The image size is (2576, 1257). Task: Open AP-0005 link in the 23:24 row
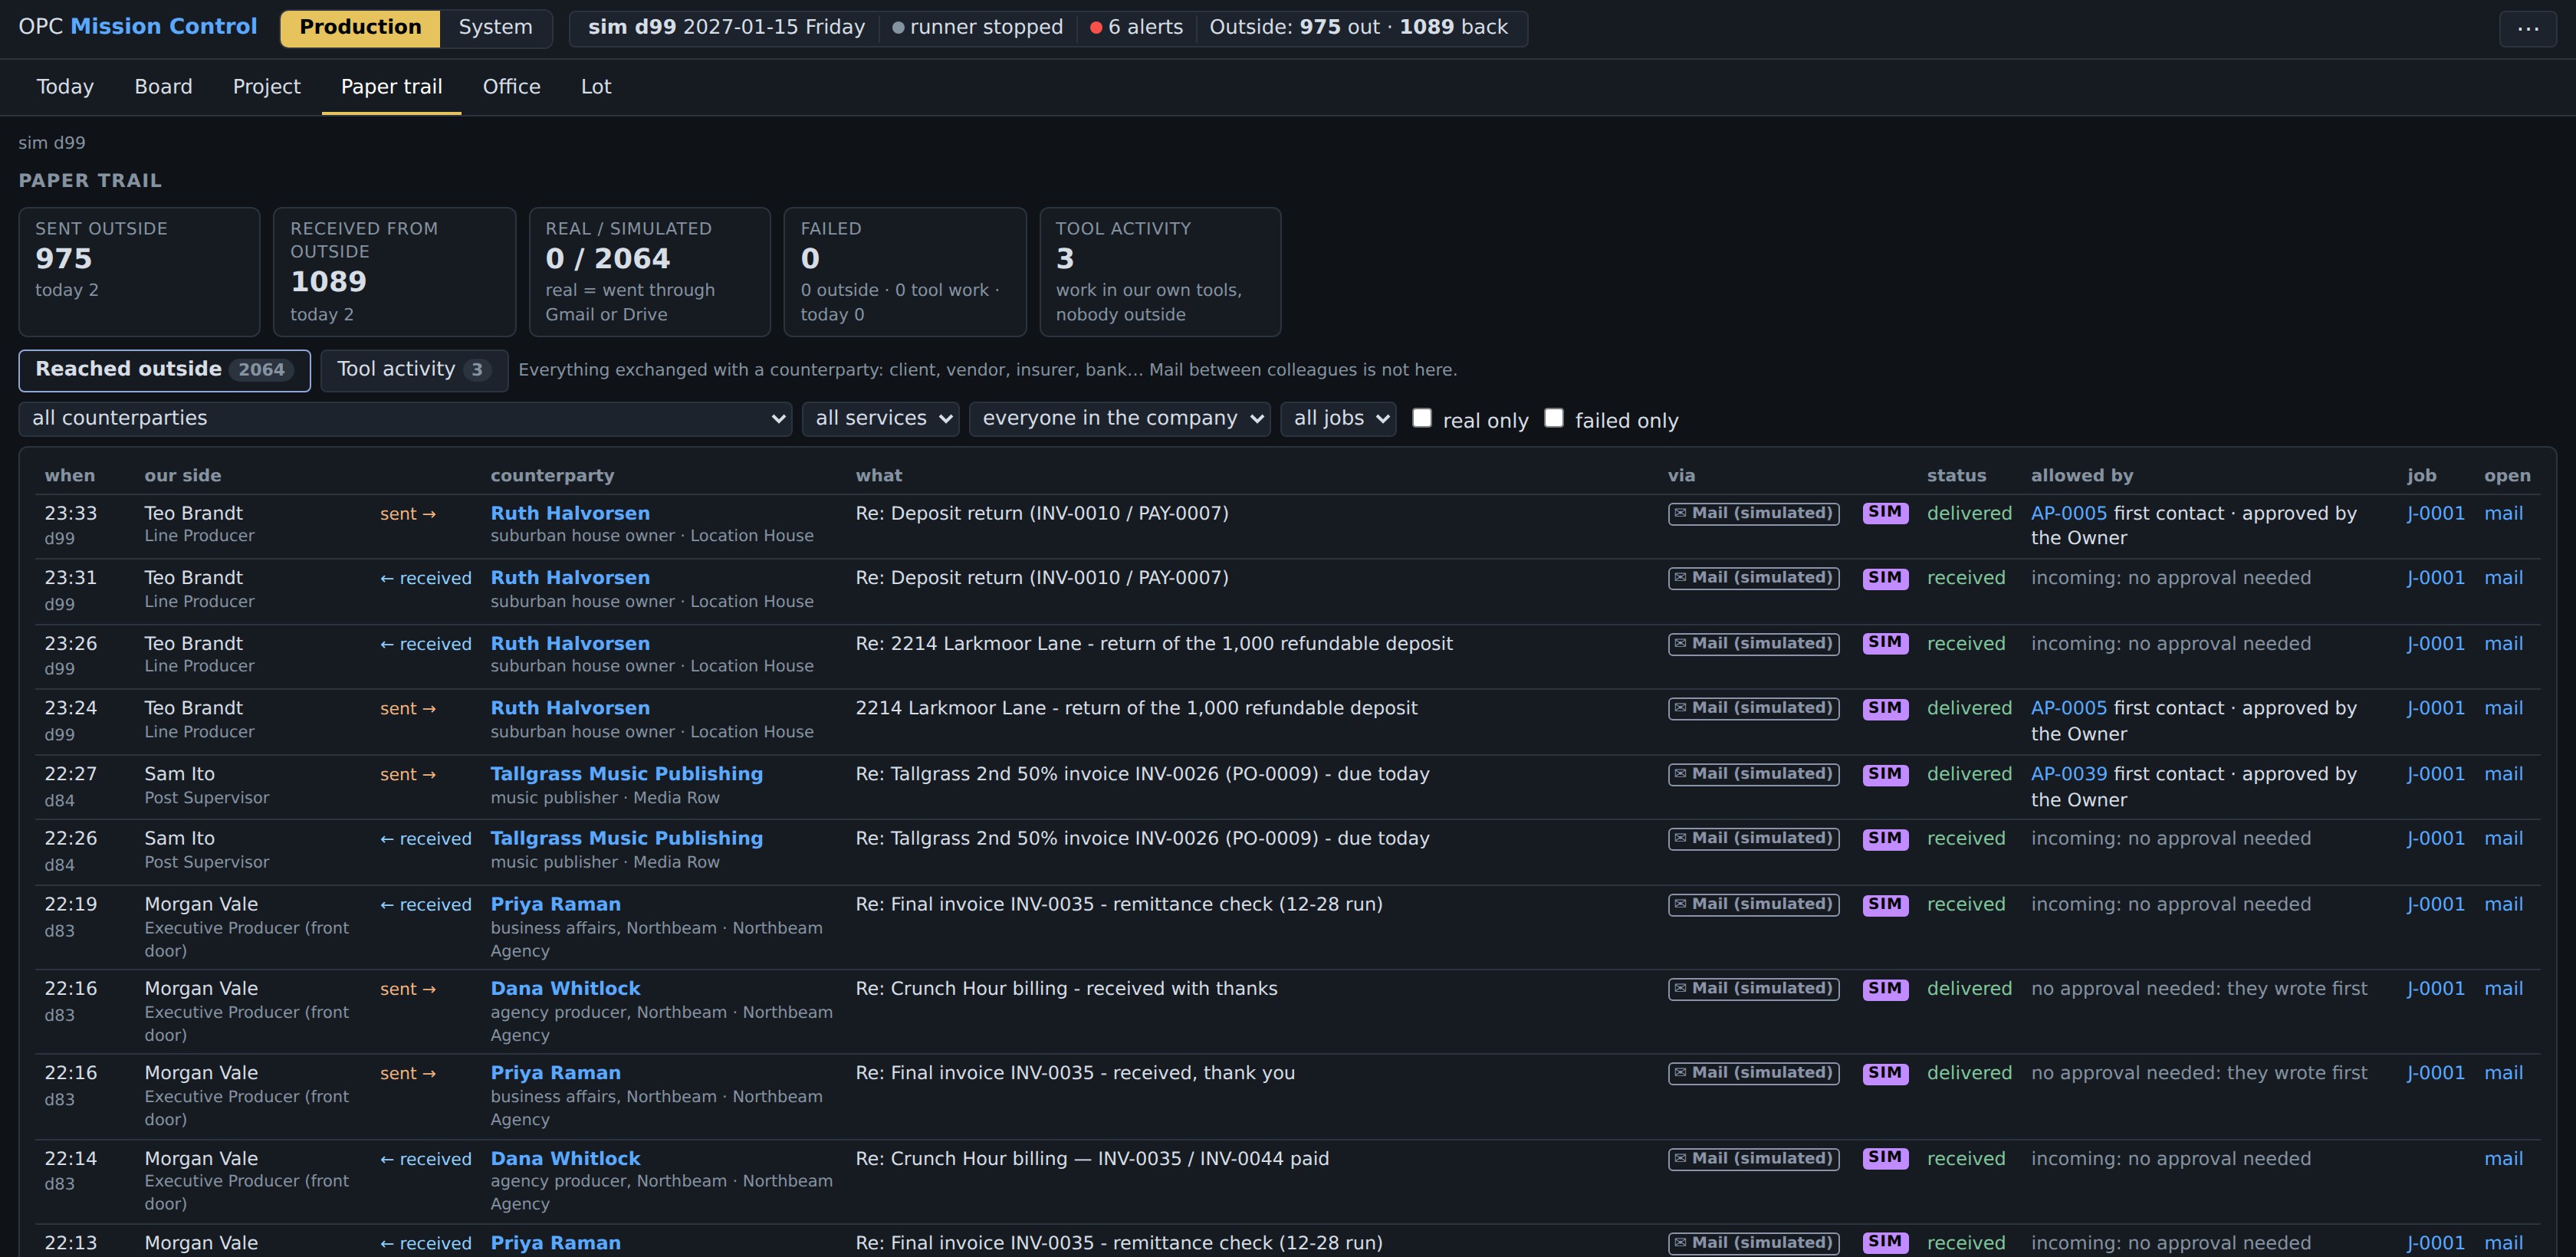[2068, 708]
